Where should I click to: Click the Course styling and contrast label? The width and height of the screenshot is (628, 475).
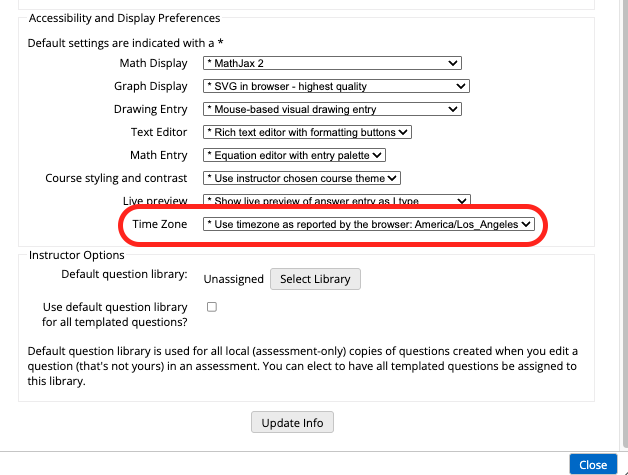[x=116, y=178]
